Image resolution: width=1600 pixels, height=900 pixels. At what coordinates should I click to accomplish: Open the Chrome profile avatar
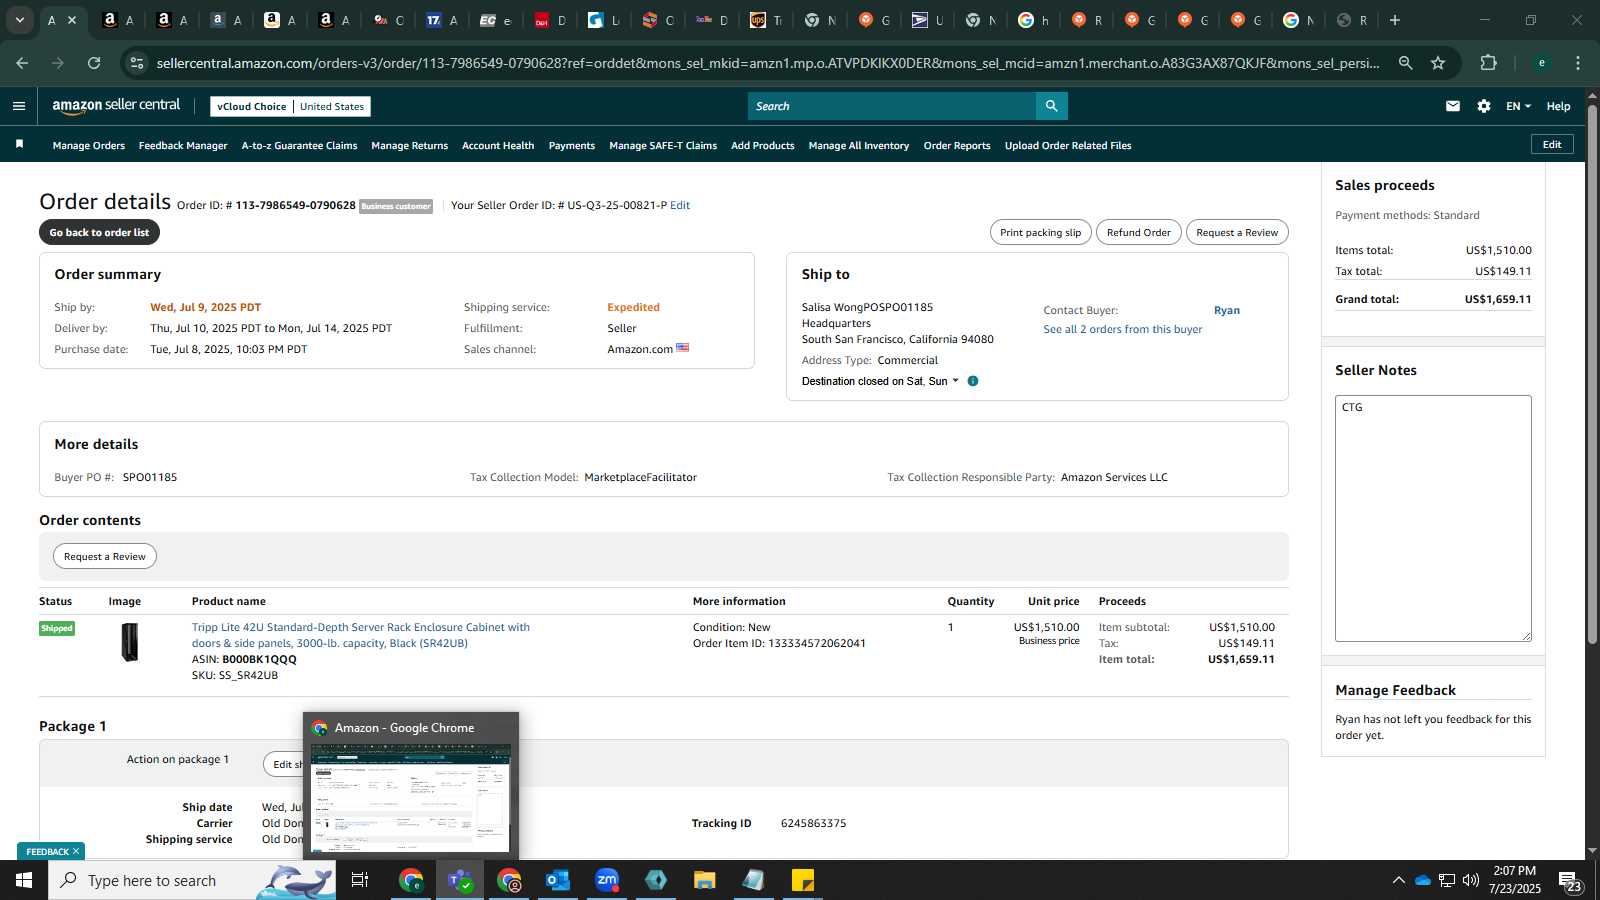(x=1542, y=63)
